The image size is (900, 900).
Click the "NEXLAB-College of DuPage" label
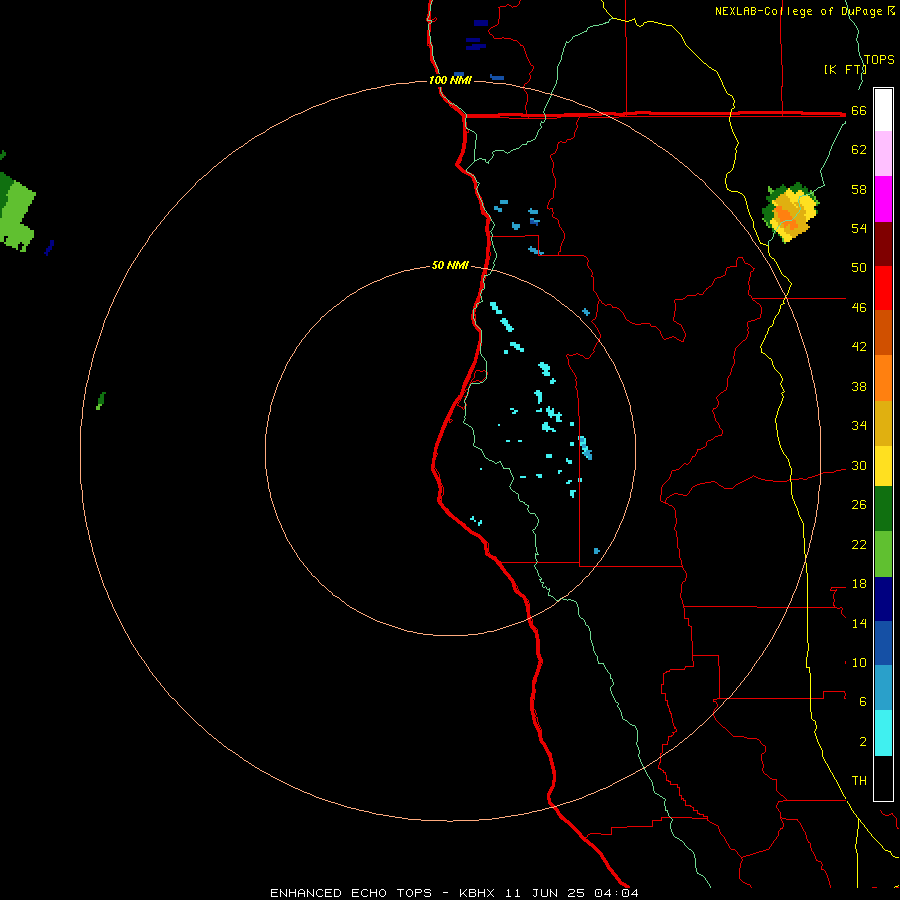point(798,11)
